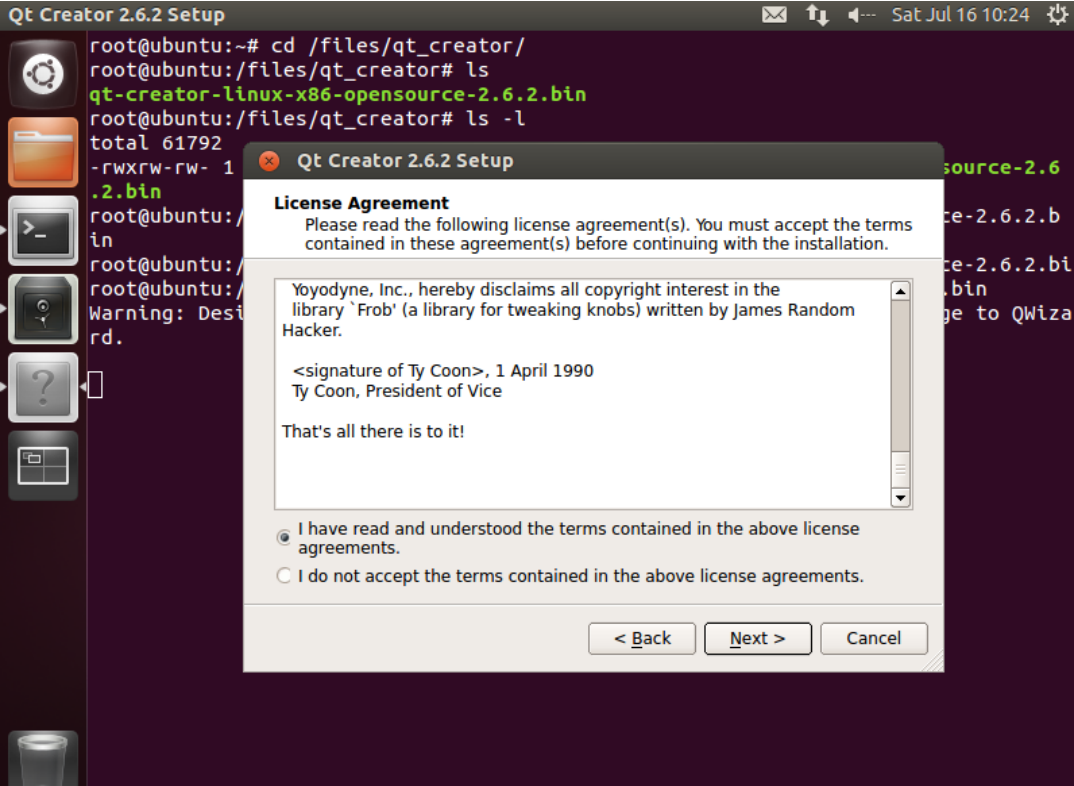Click the Next > button

point(758,638)
